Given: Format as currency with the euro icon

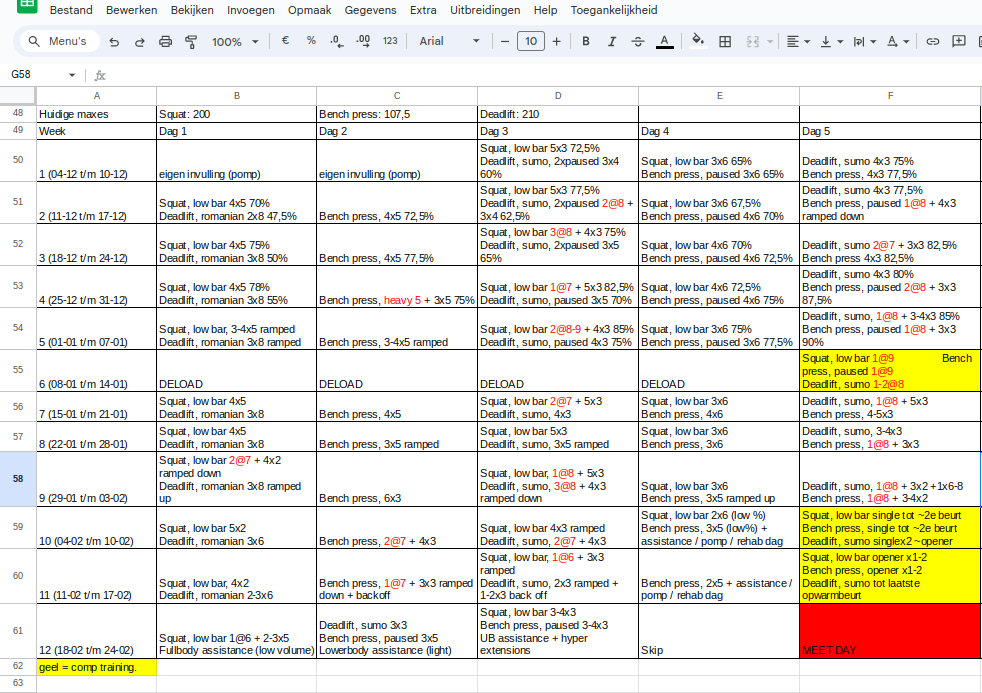Looking at the screenshot, I should coord(286,41).
